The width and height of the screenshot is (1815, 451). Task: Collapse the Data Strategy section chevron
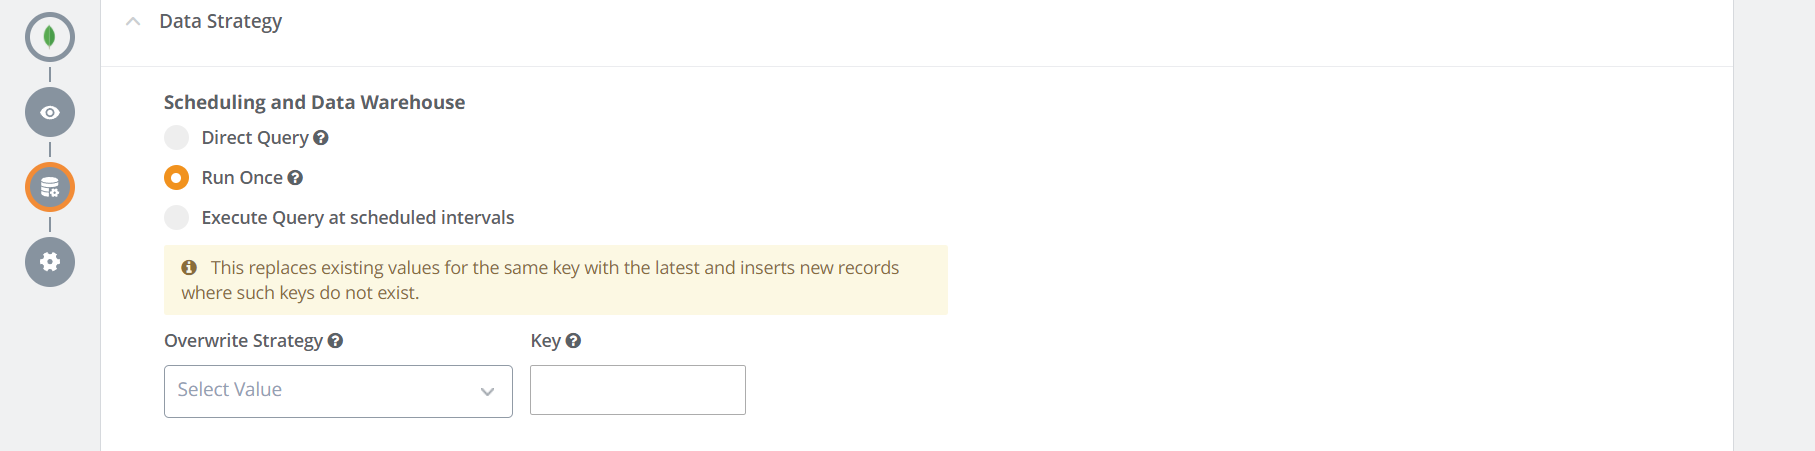pyautogui.click(x=133, y=21)
